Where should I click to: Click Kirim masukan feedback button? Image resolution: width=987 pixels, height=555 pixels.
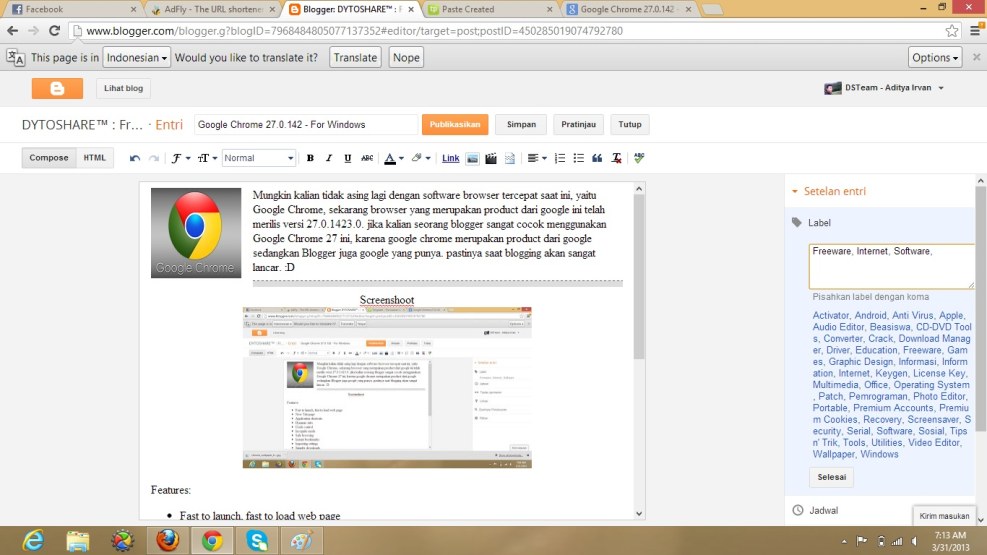point(944,515)
